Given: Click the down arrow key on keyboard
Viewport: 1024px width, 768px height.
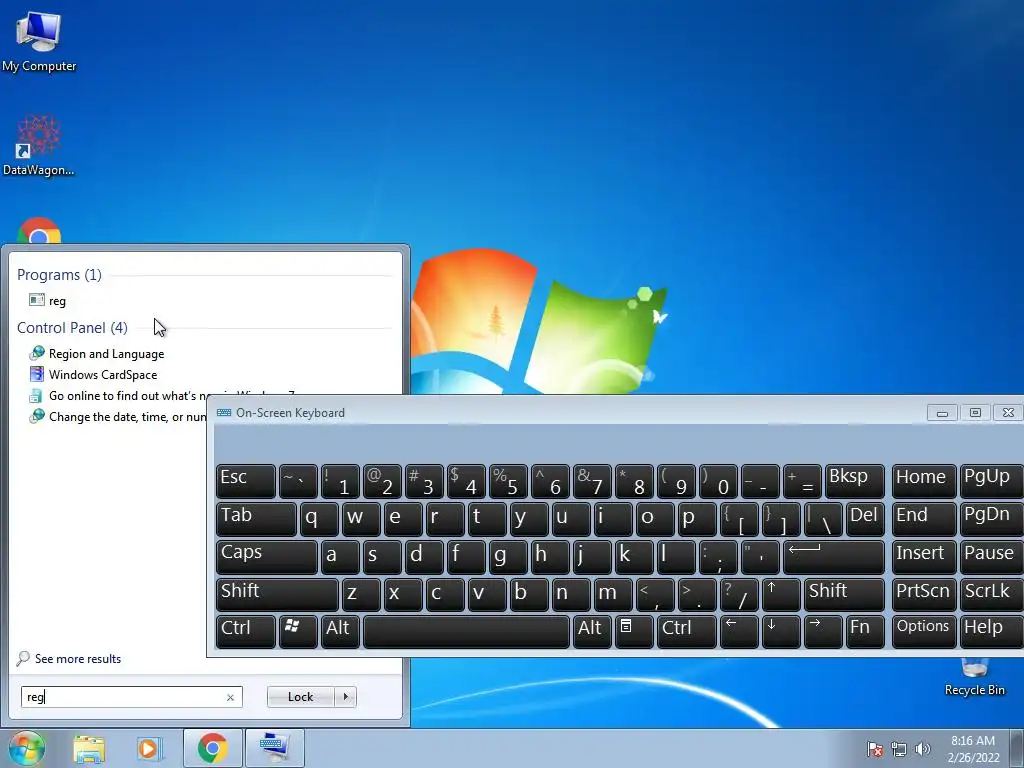Looking at the screenshot, I should pyautogui.click(x=781, y=632).
